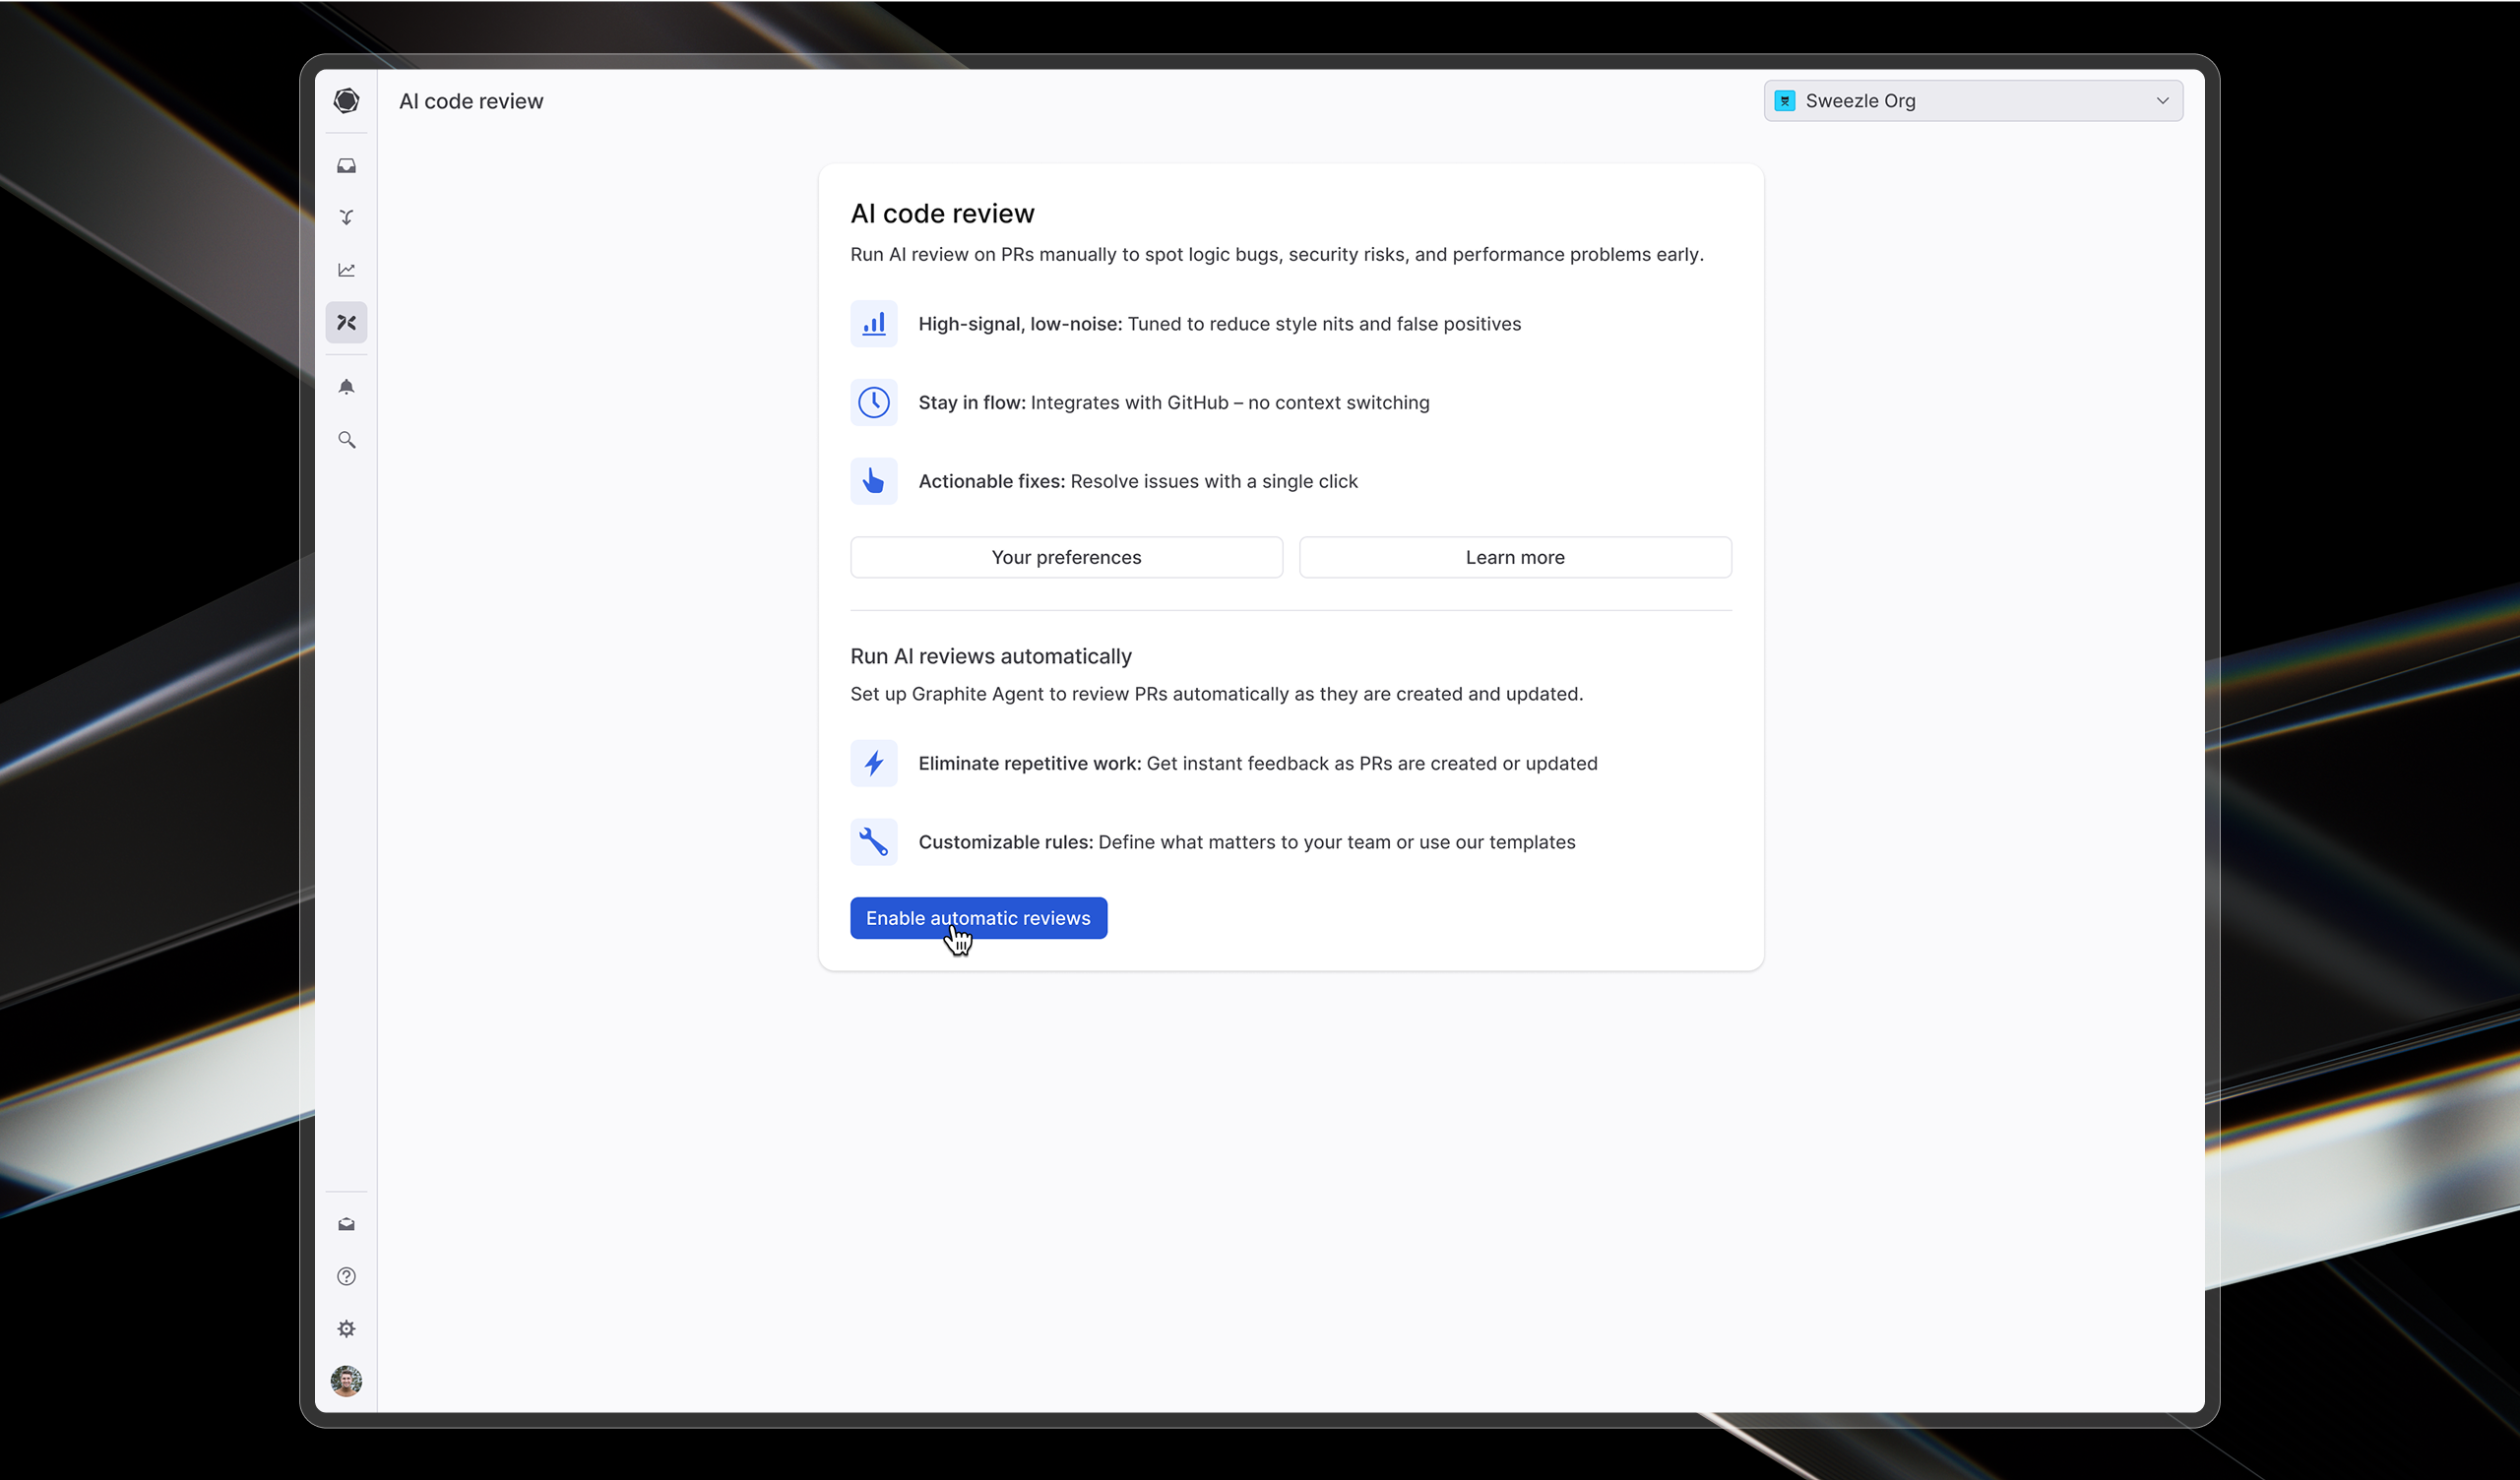Click the lightning bolt feature icon
The height and width of the screenshot is (1480, 2520).
tap(873, 764)
